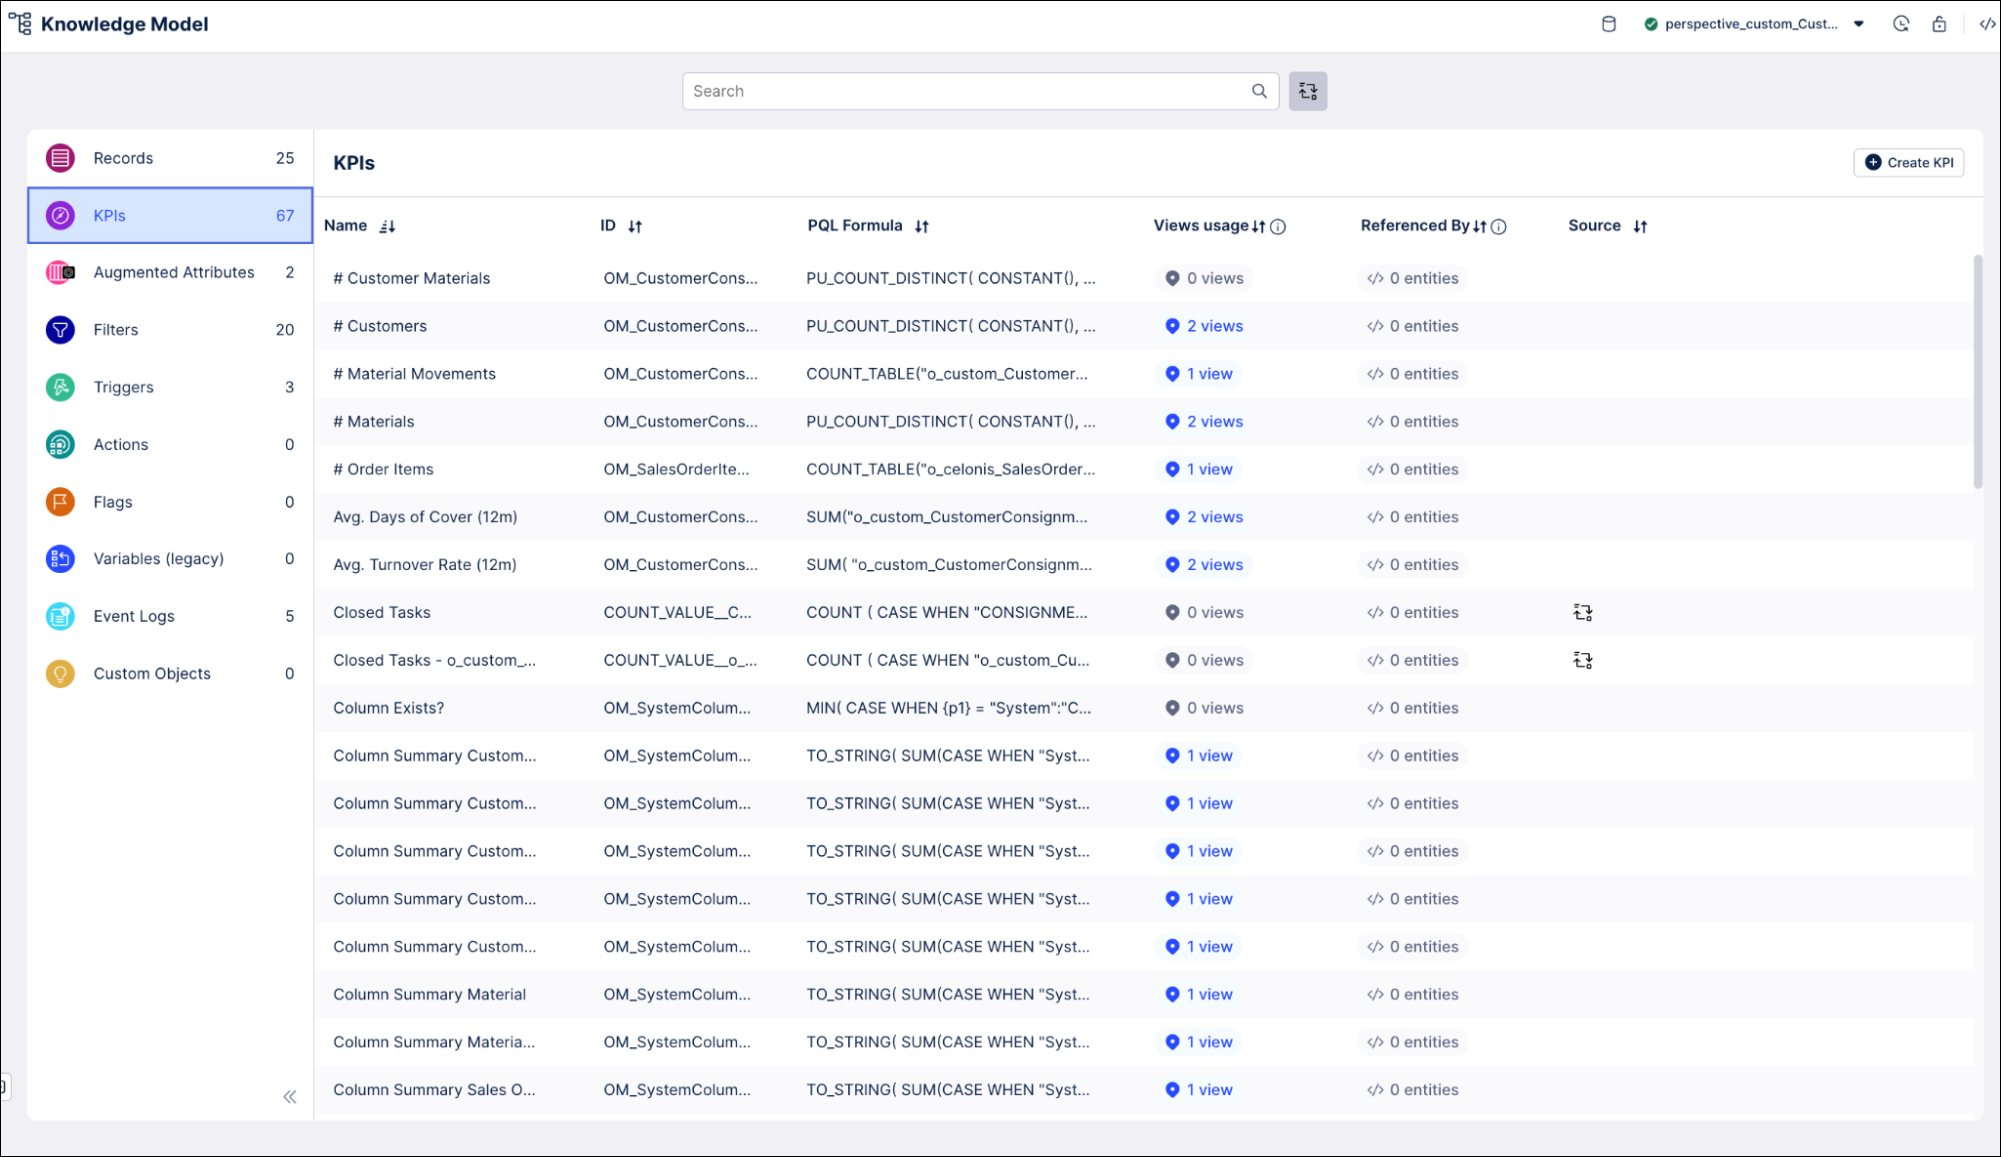Click source icon in Closed Tasks - o_custom row
Screen dimensions: 2001x1157
pyautogui.click(x=1582, y=661)
